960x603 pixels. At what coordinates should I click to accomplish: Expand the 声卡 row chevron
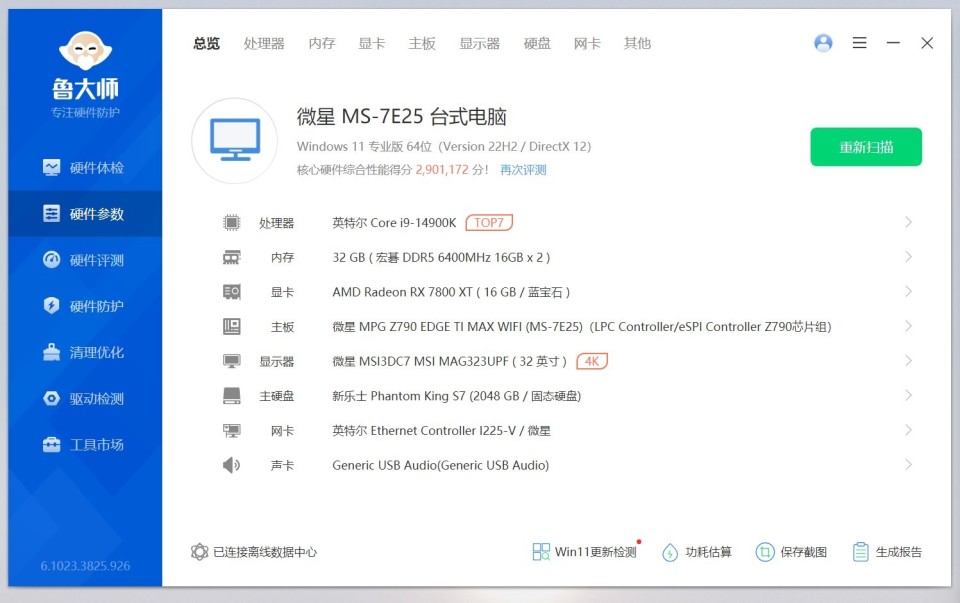(x=909, y=465)
